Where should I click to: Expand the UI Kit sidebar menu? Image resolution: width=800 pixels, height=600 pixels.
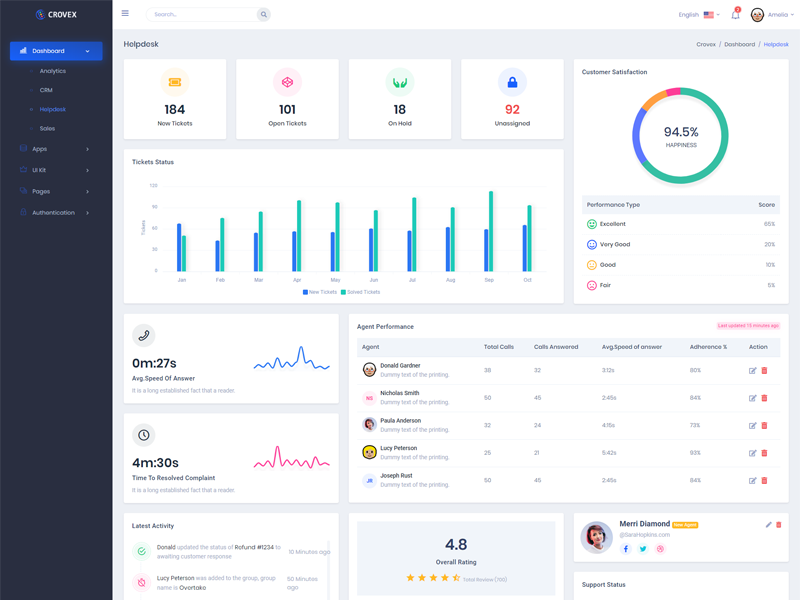tap(56, 170)
